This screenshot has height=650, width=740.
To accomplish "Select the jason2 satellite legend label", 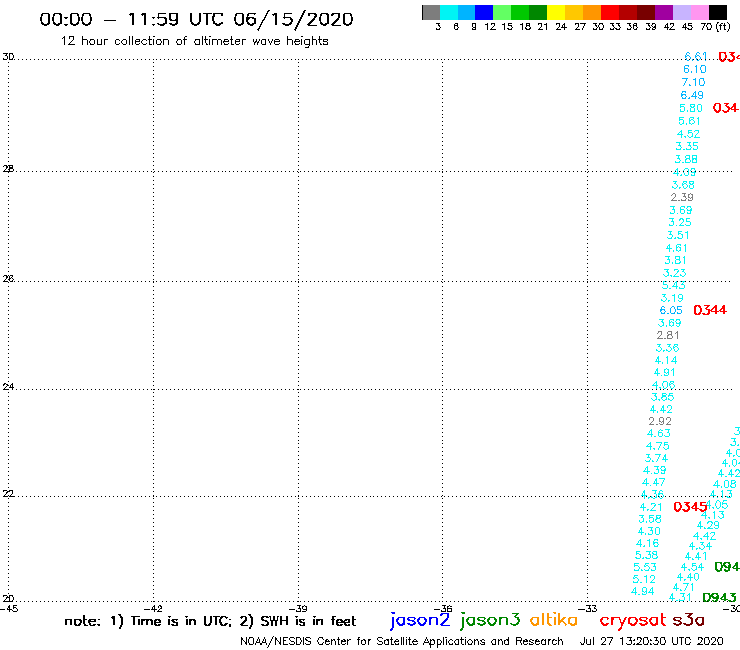I will click(x=420, y=620).
